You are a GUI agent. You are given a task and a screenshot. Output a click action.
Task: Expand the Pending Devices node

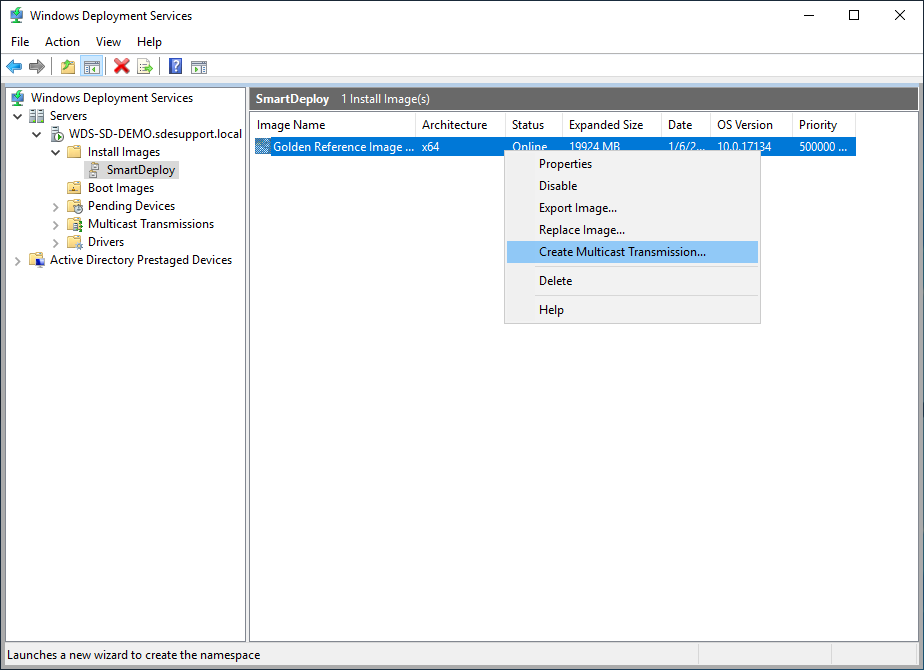point(56,206)
